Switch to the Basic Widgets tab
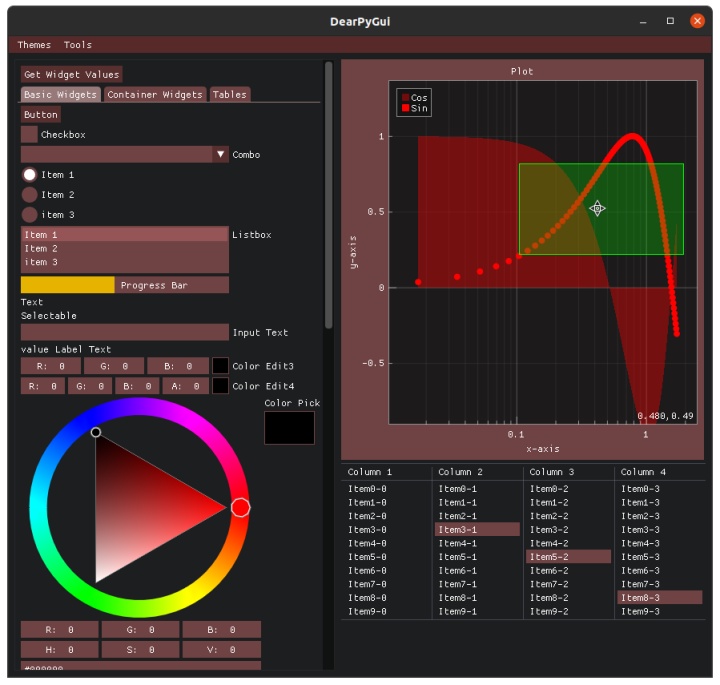 (60, 95)
